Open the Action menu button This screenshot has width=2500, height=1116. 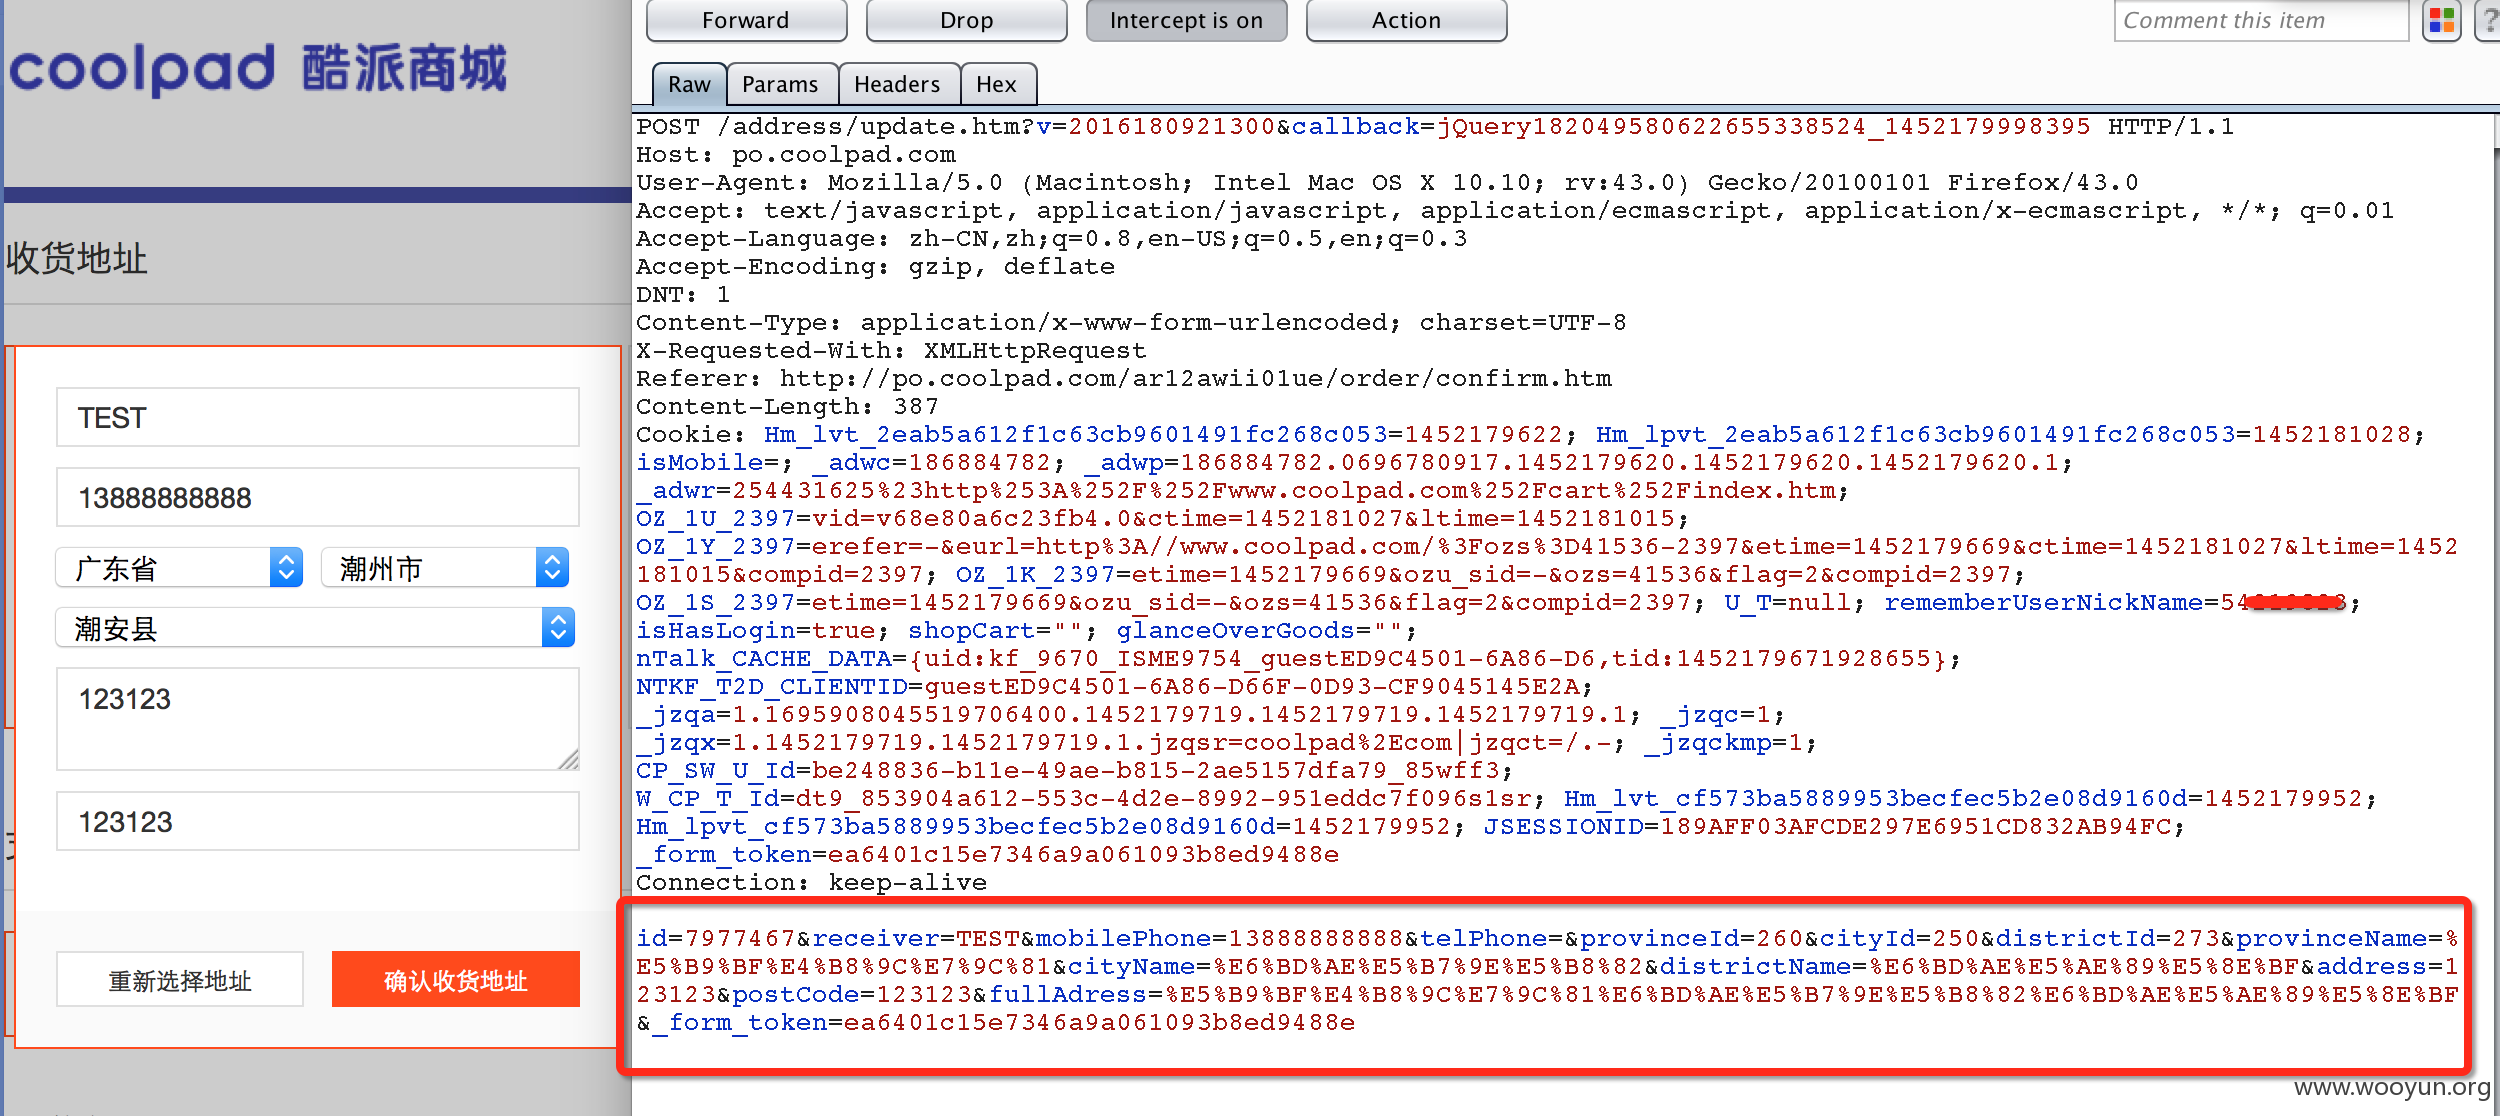1406,20
